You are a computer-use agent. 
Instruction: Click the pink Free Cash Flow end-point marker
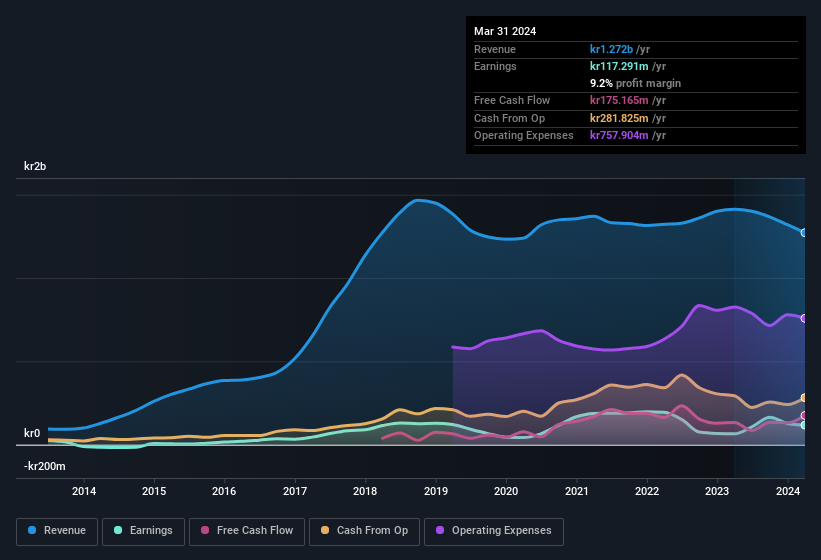pos(804,416)
